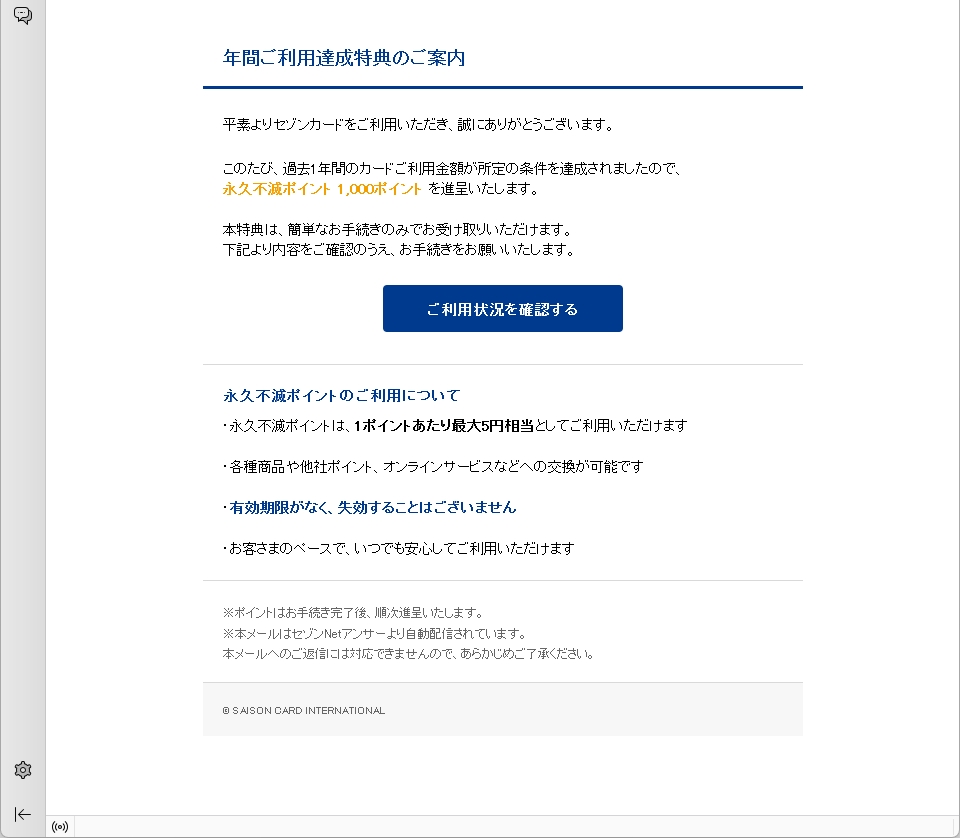Click the セゾンNetアンサー auto-send notice line

point(374,633)
